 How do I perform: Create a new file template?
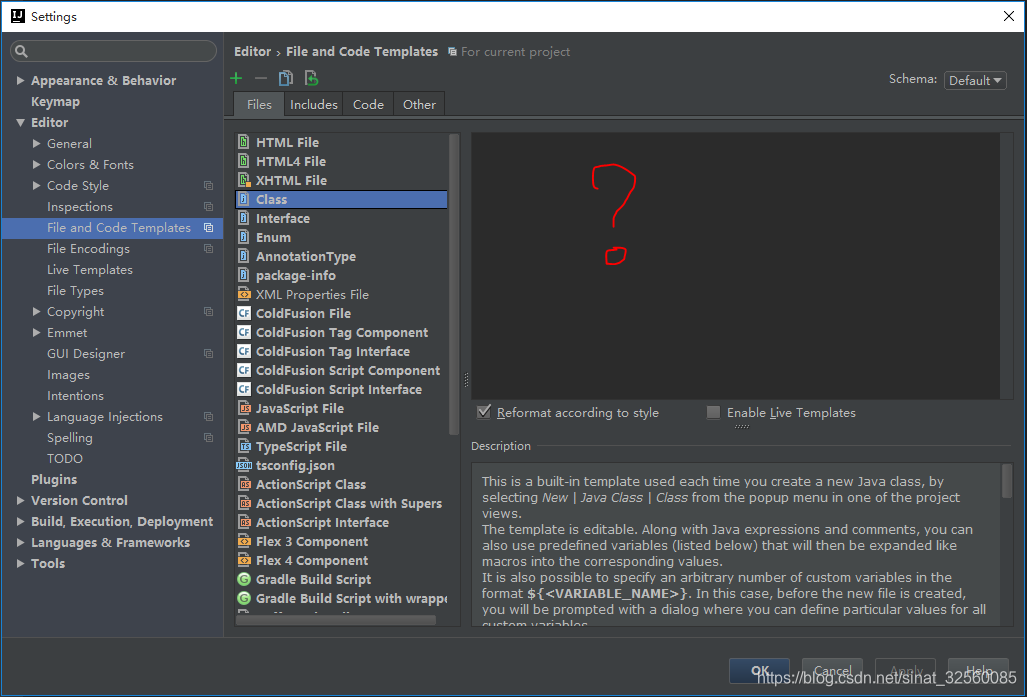[x=236, y=77]
